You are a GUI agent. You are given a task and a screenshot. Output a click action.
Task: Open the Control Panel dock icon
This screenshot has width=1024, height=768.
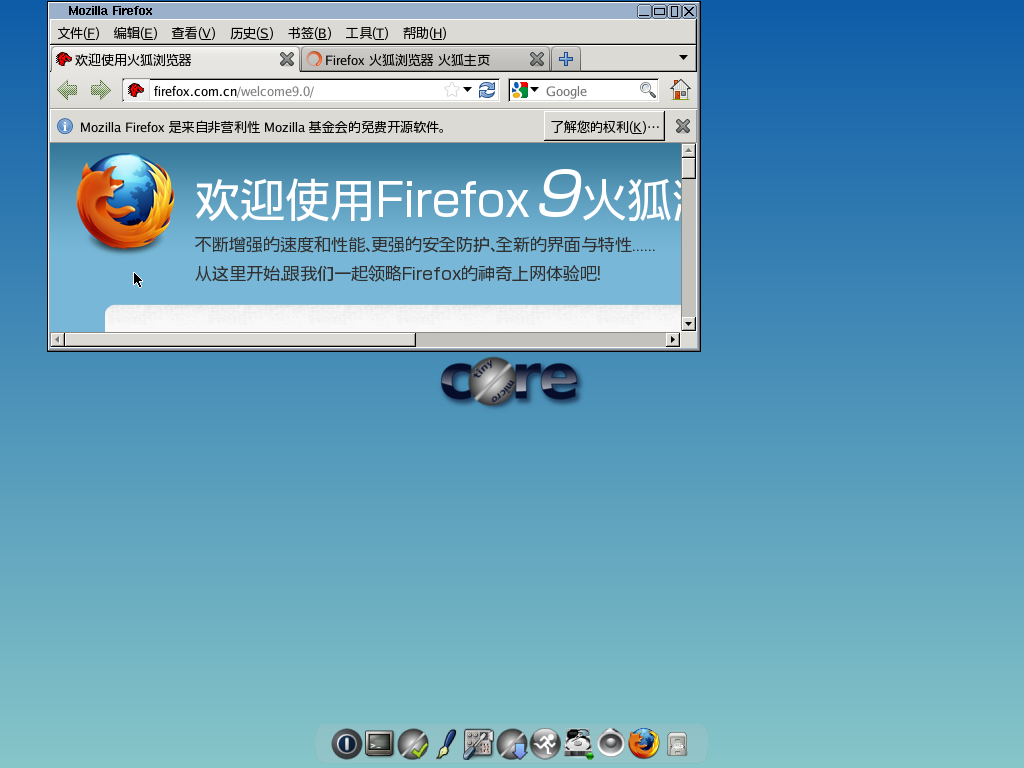(479, 744)
